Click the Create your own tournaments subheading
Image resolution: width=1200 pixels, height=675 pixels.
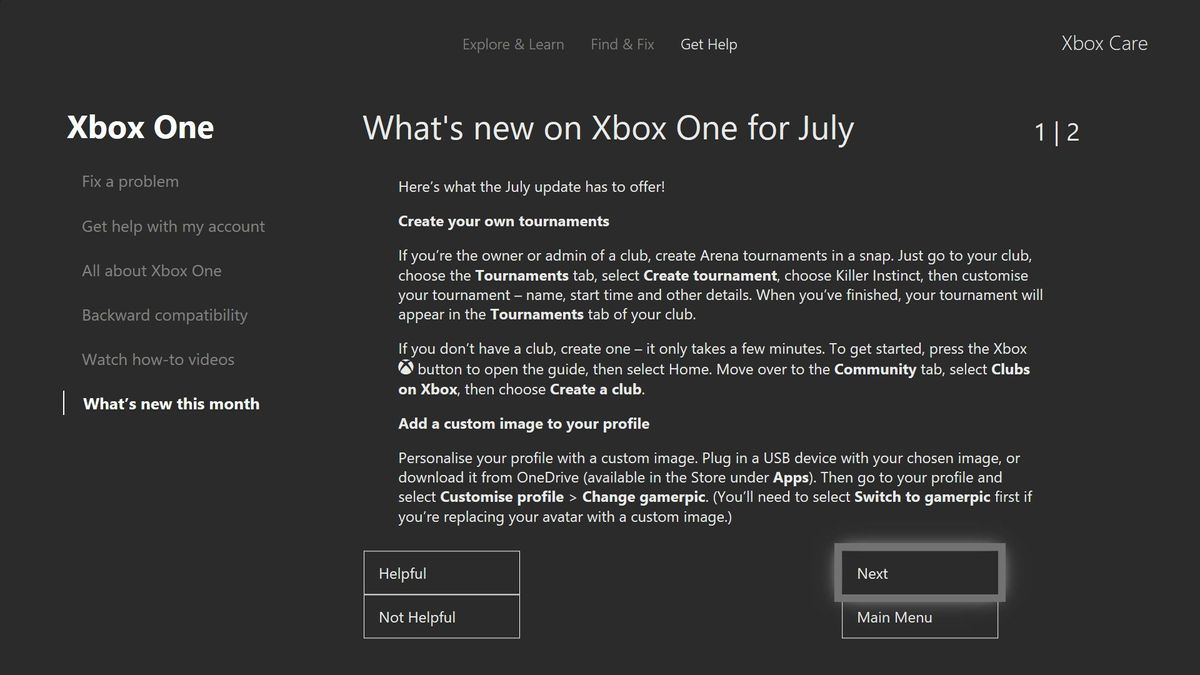click(503, 221)
